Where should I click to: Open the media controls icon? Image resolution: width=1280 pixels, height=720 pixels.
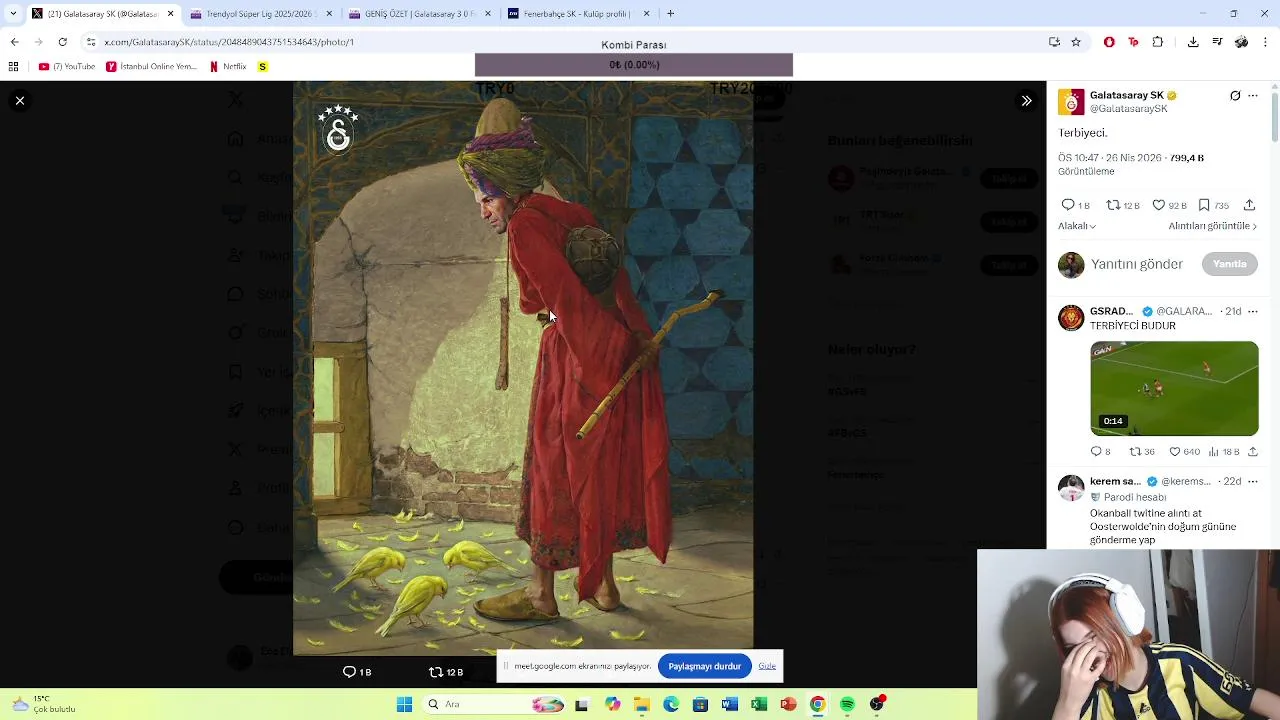[1217, 42]
